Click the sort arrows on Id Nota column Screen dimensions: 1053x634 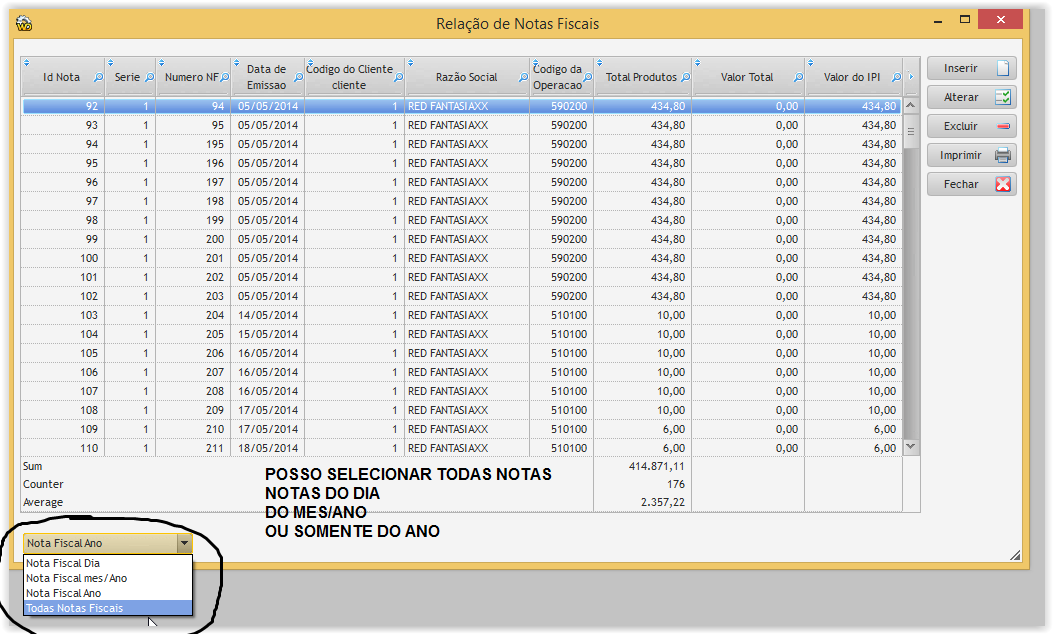[27, 63]
